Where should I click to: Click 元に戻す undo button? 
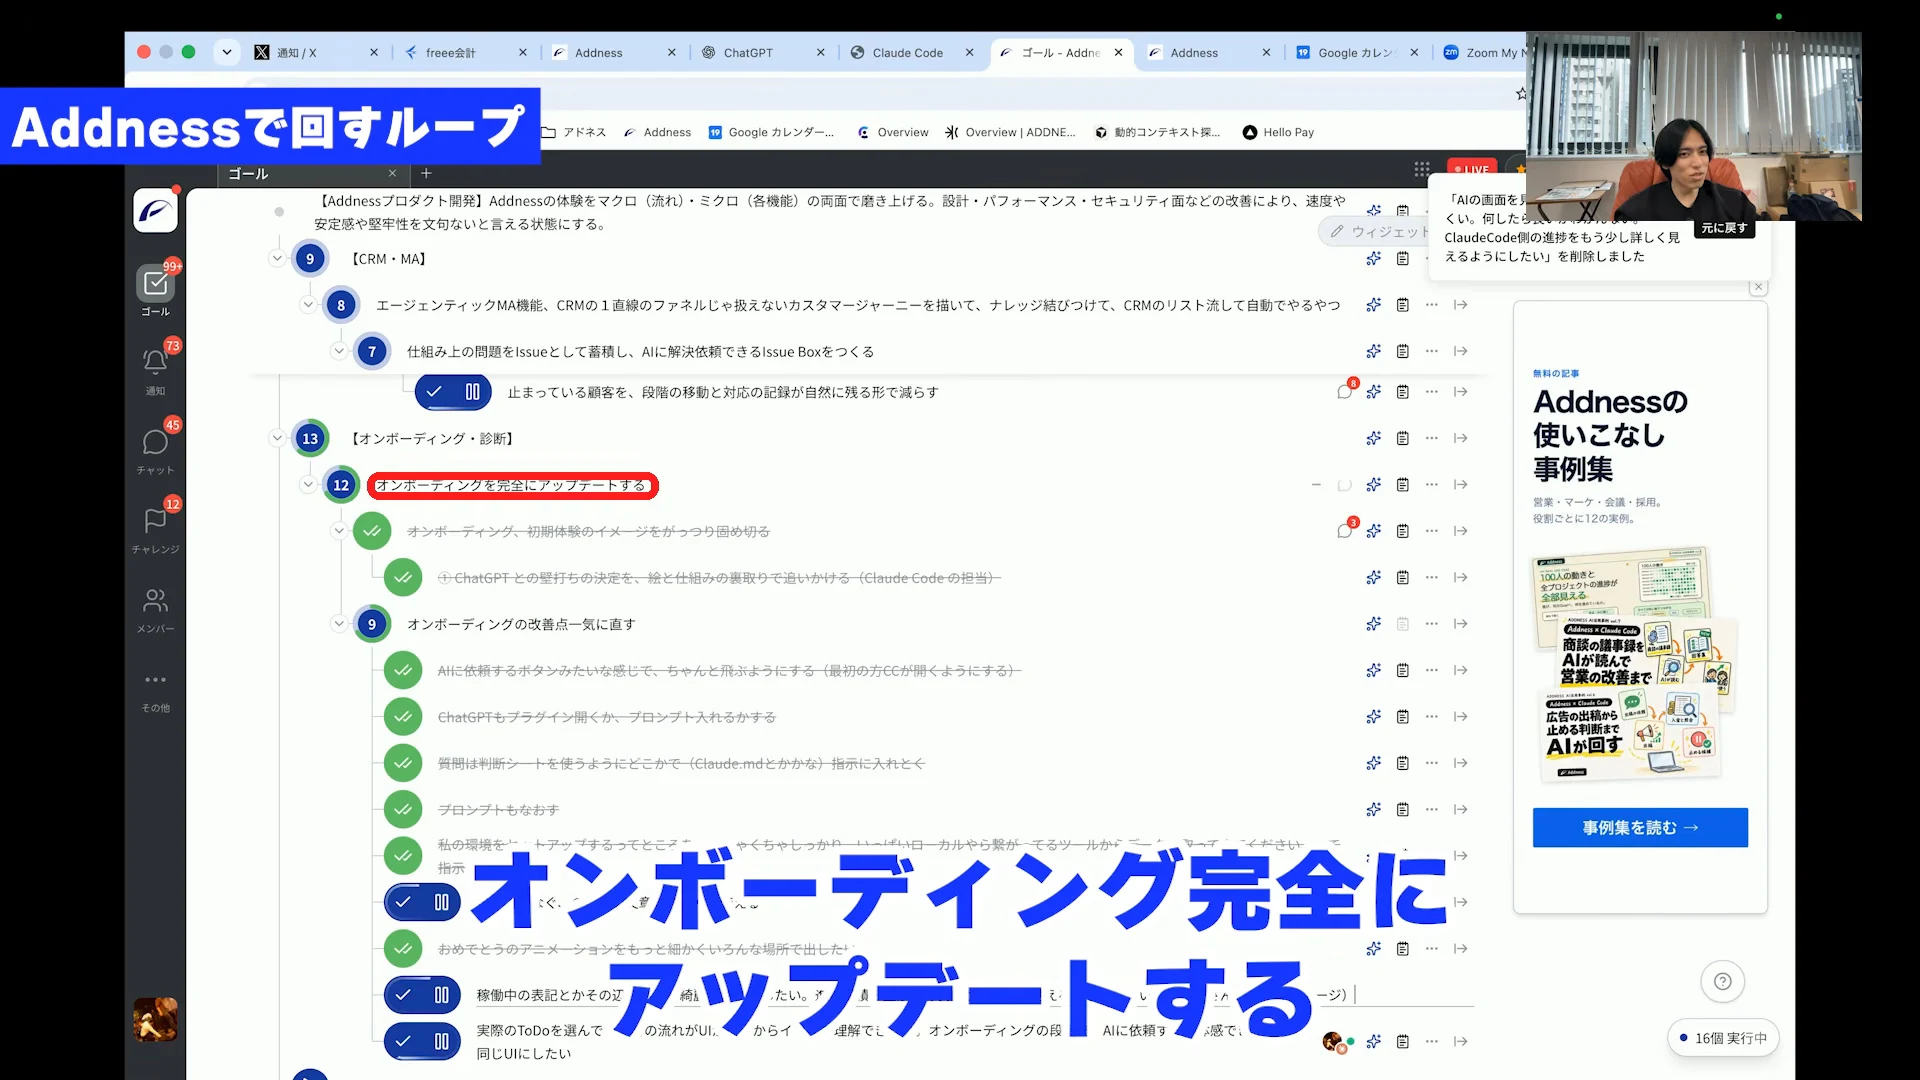coord(1724,228)
